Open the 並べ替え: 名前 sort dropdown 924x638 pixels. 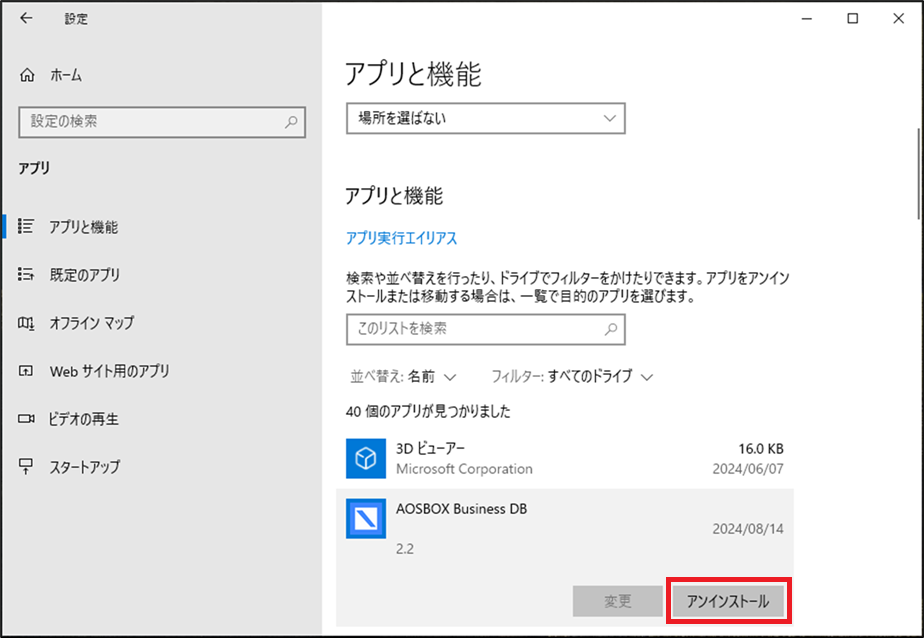403,376
